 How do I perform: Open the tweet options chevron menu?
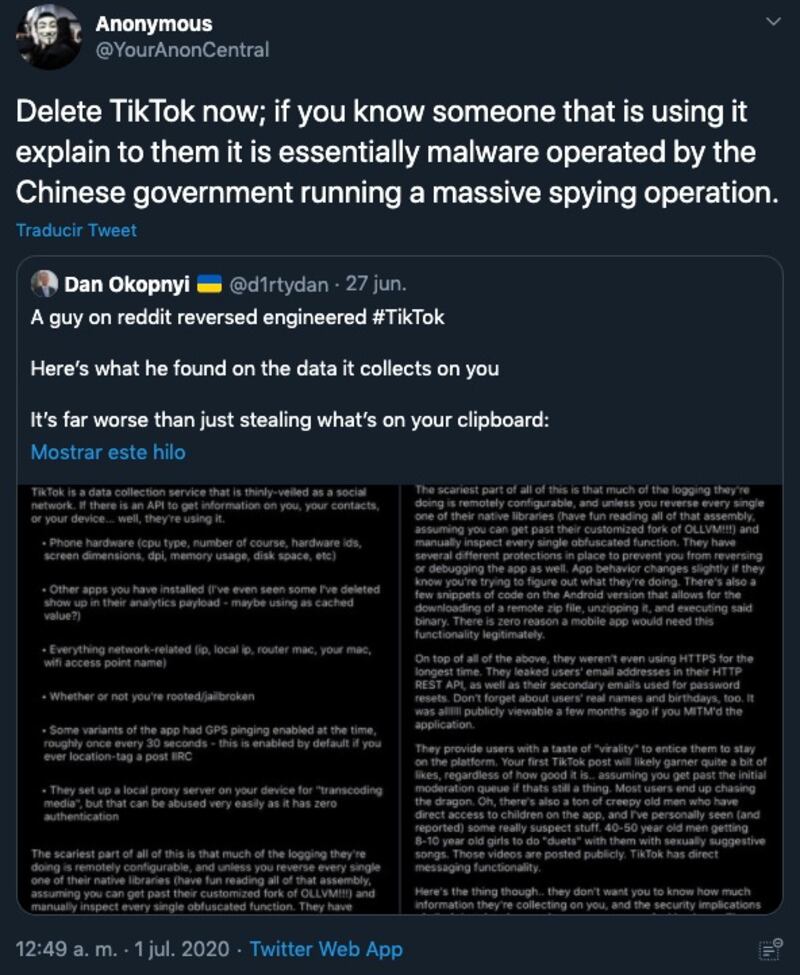coord(771,22)
